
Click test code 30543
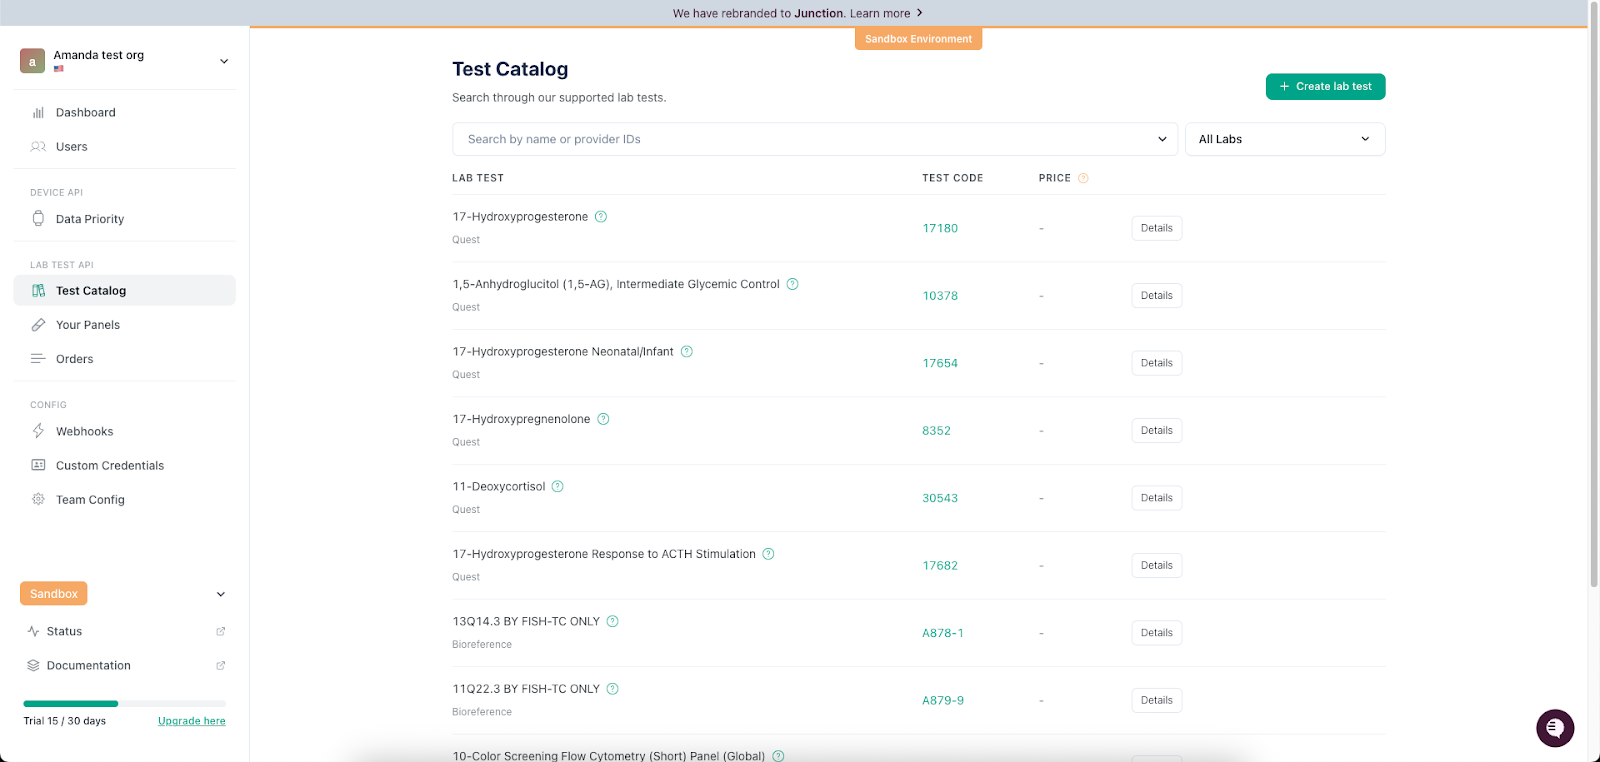[940, 498]
